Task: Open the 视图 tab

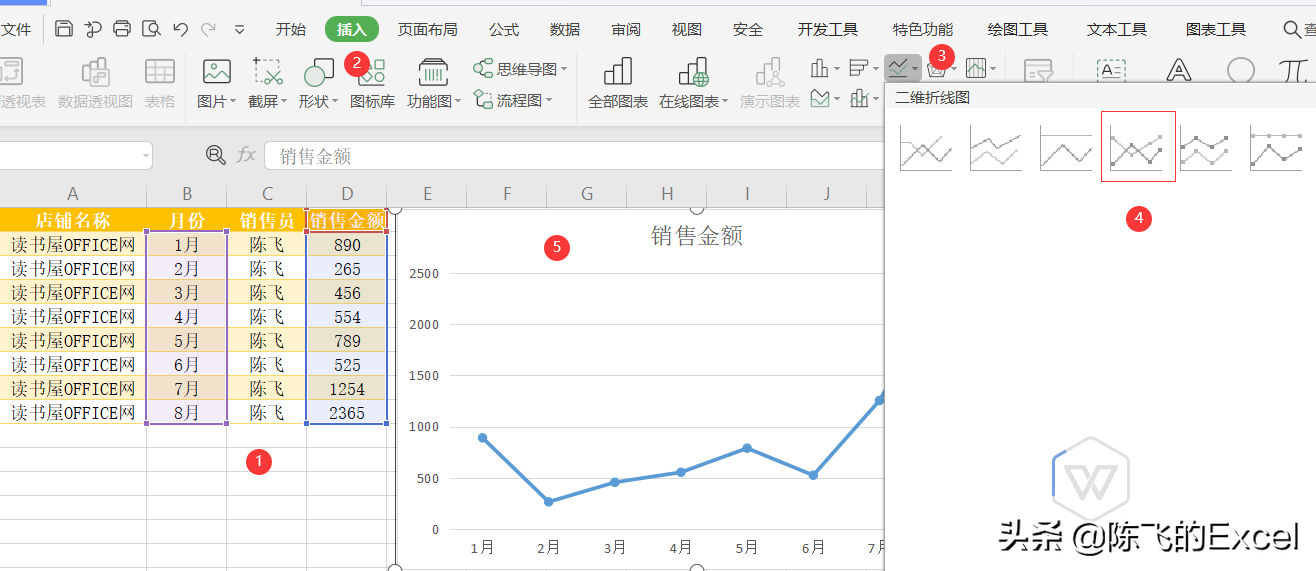Action: point(687,29)
